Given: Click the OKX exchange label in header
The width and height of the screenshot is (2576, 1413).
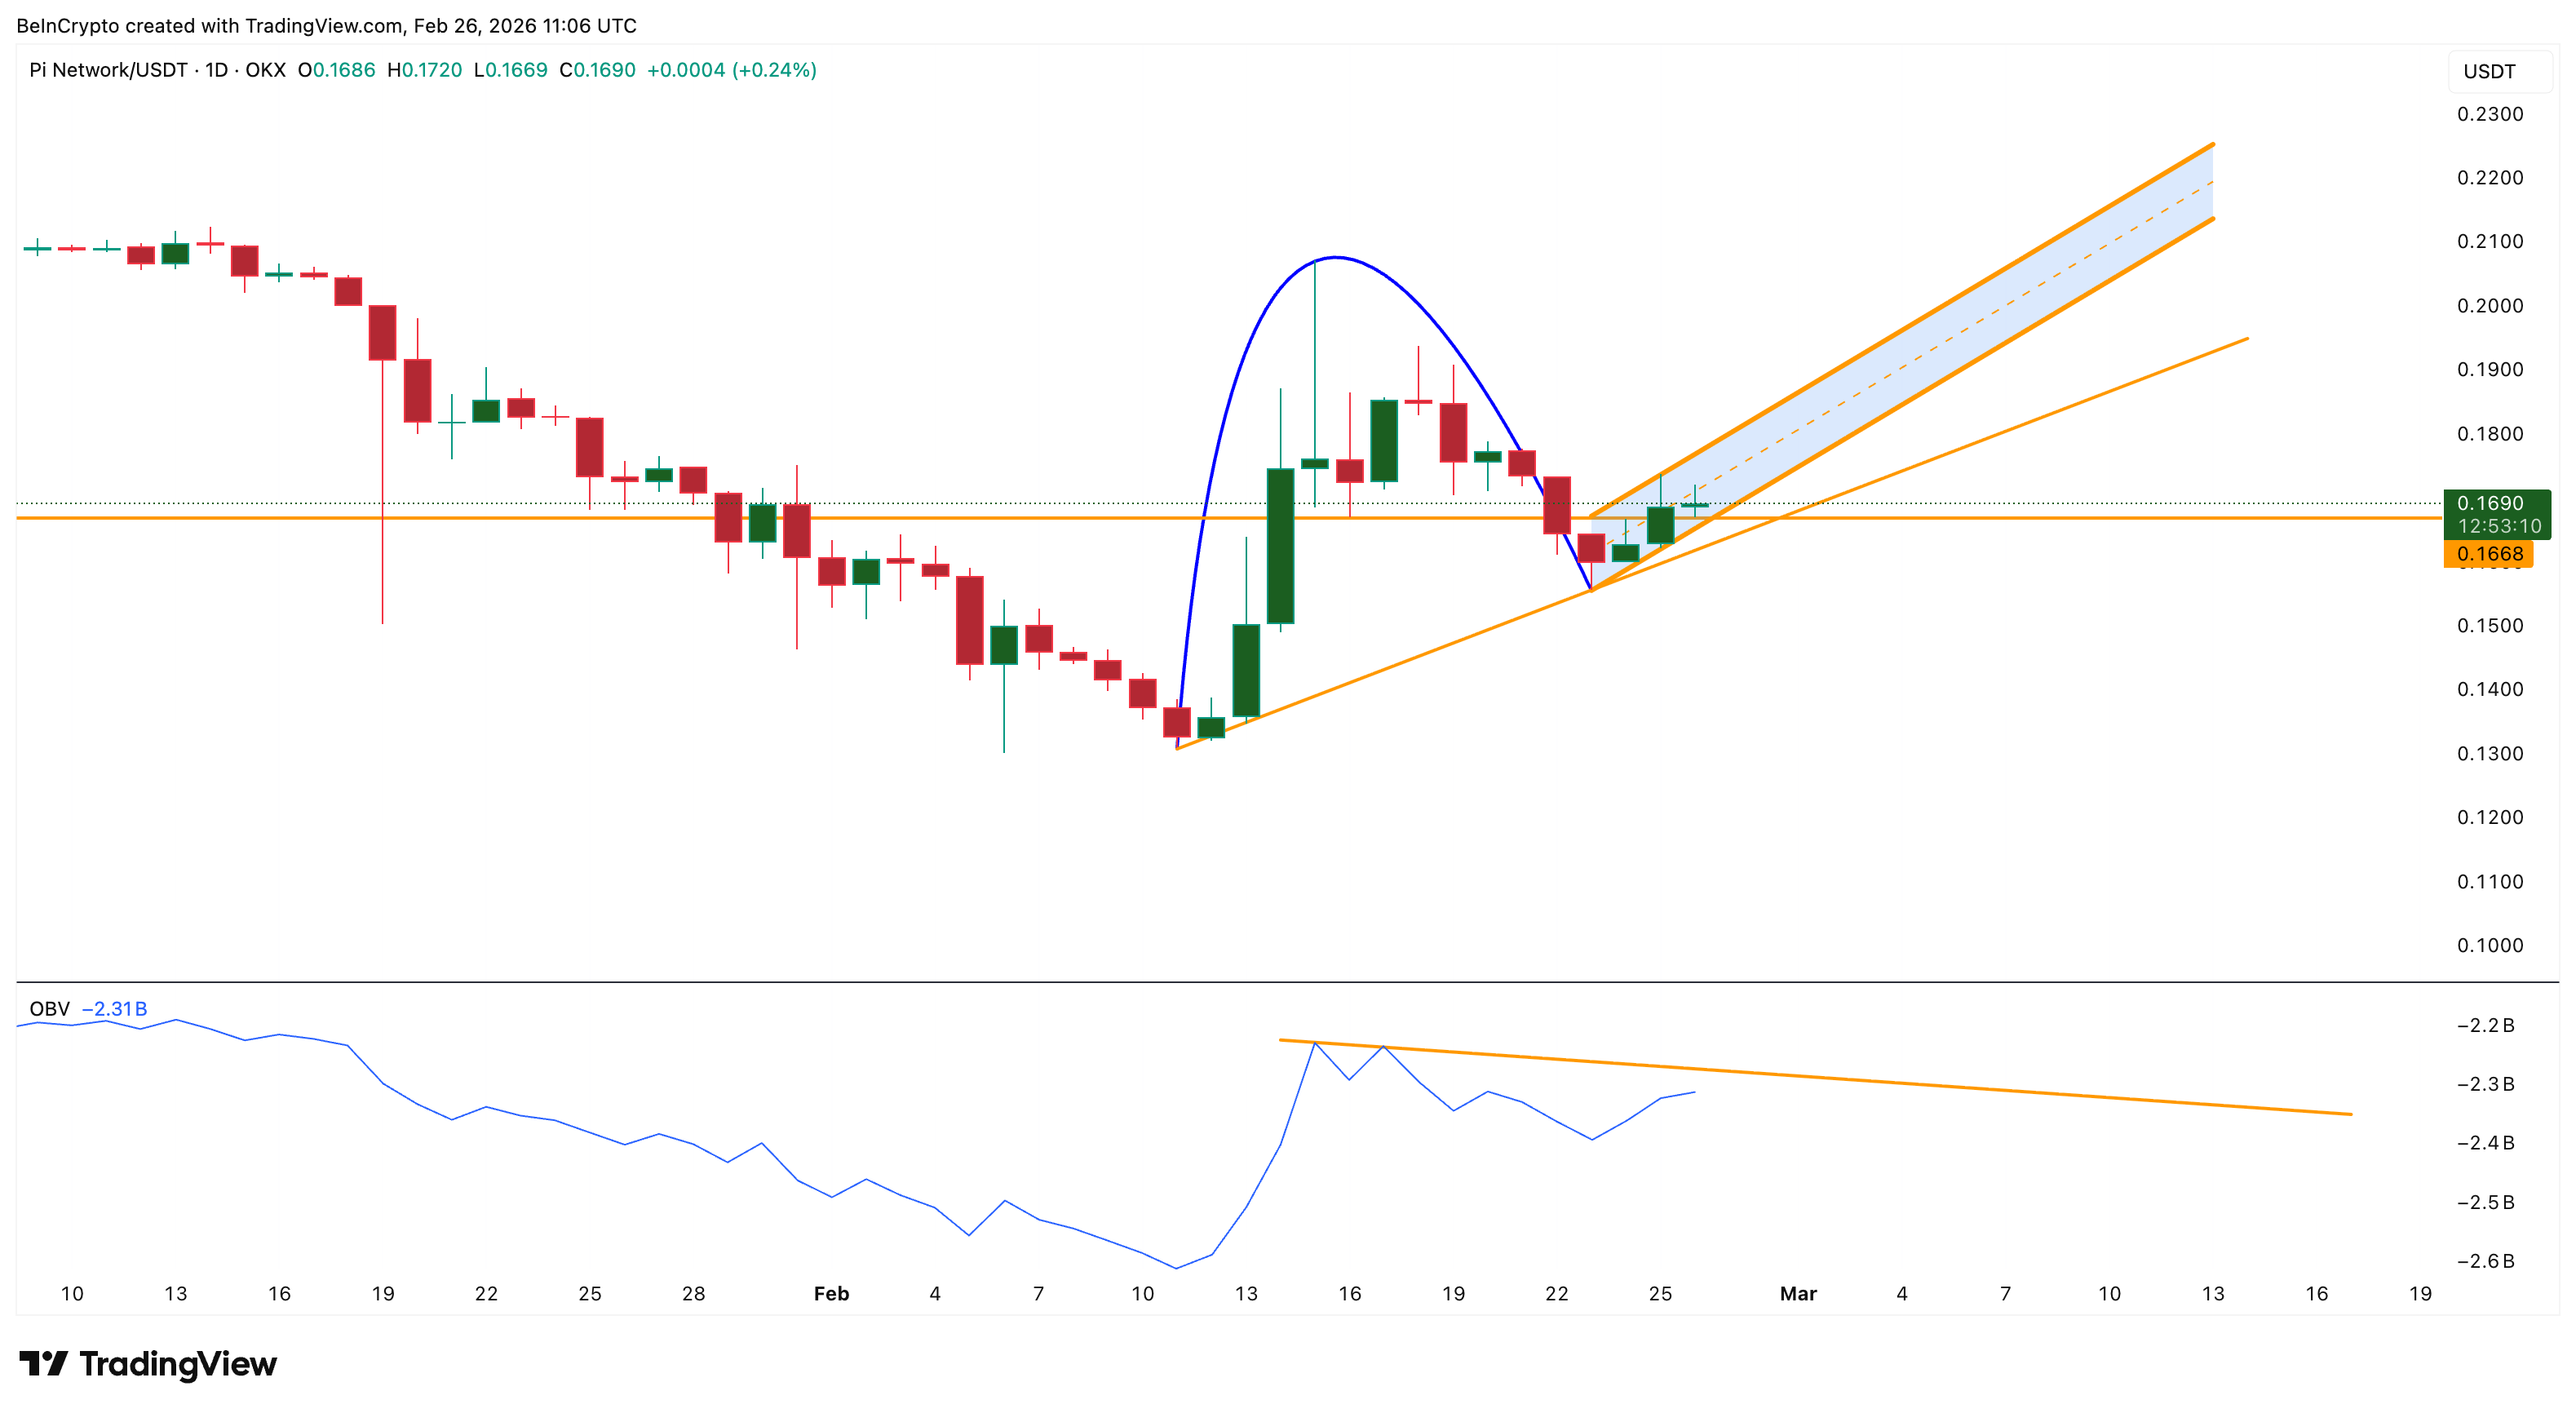Looking at the screenshot, I should 265,70.
